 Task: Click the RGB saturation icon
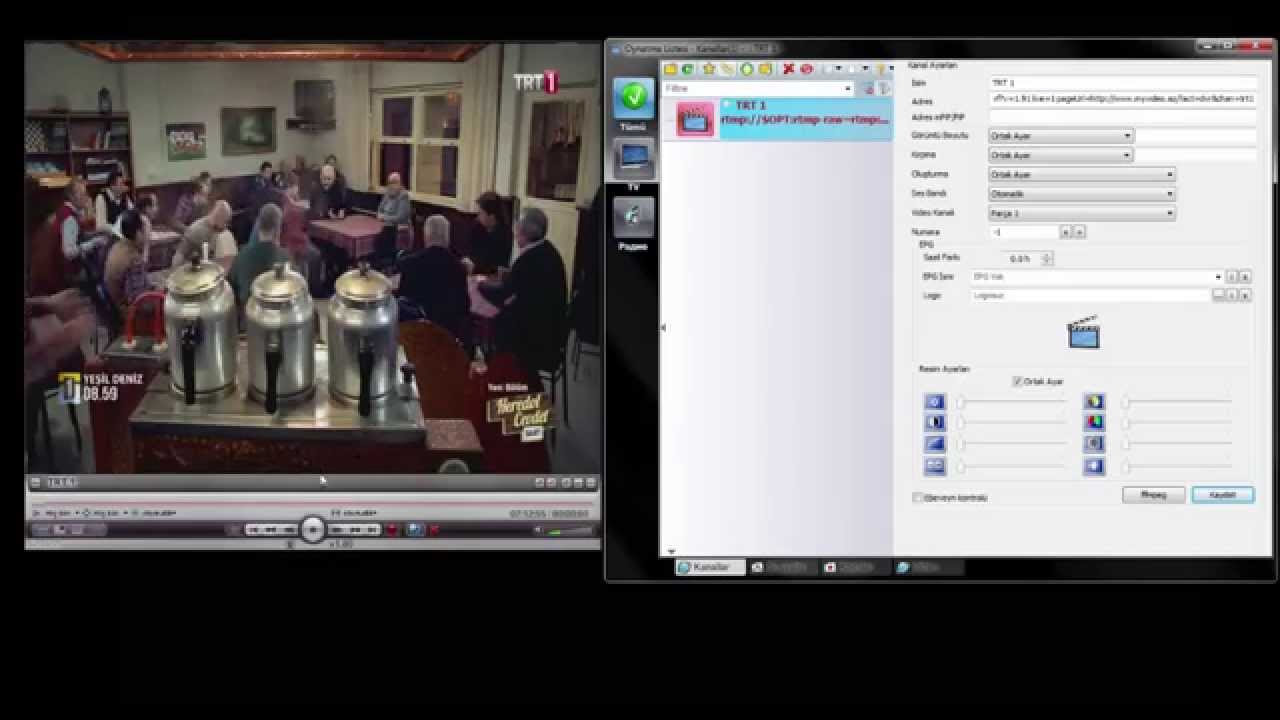[1095, 422]
